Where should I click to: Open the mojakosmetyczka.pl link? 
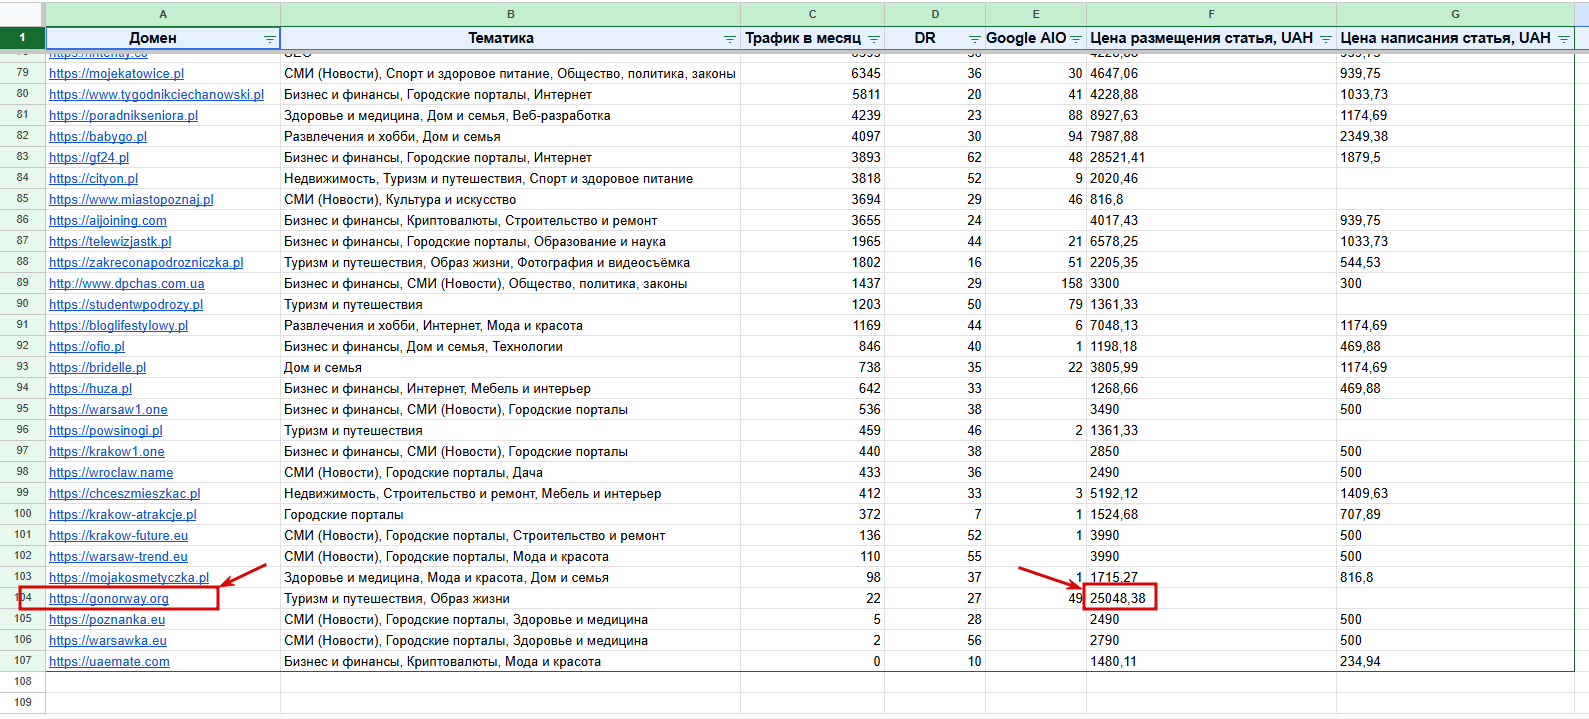[x=129, y=577]
